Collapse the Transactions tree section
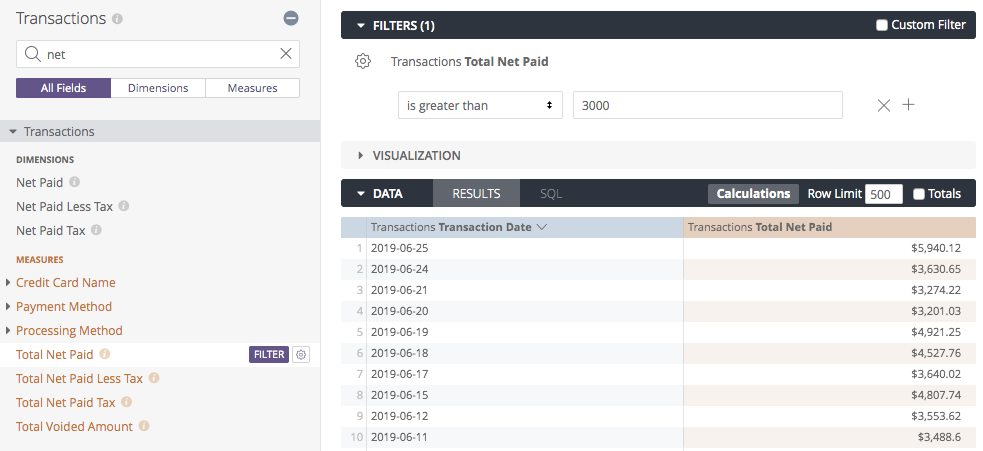 coord(12,131)
